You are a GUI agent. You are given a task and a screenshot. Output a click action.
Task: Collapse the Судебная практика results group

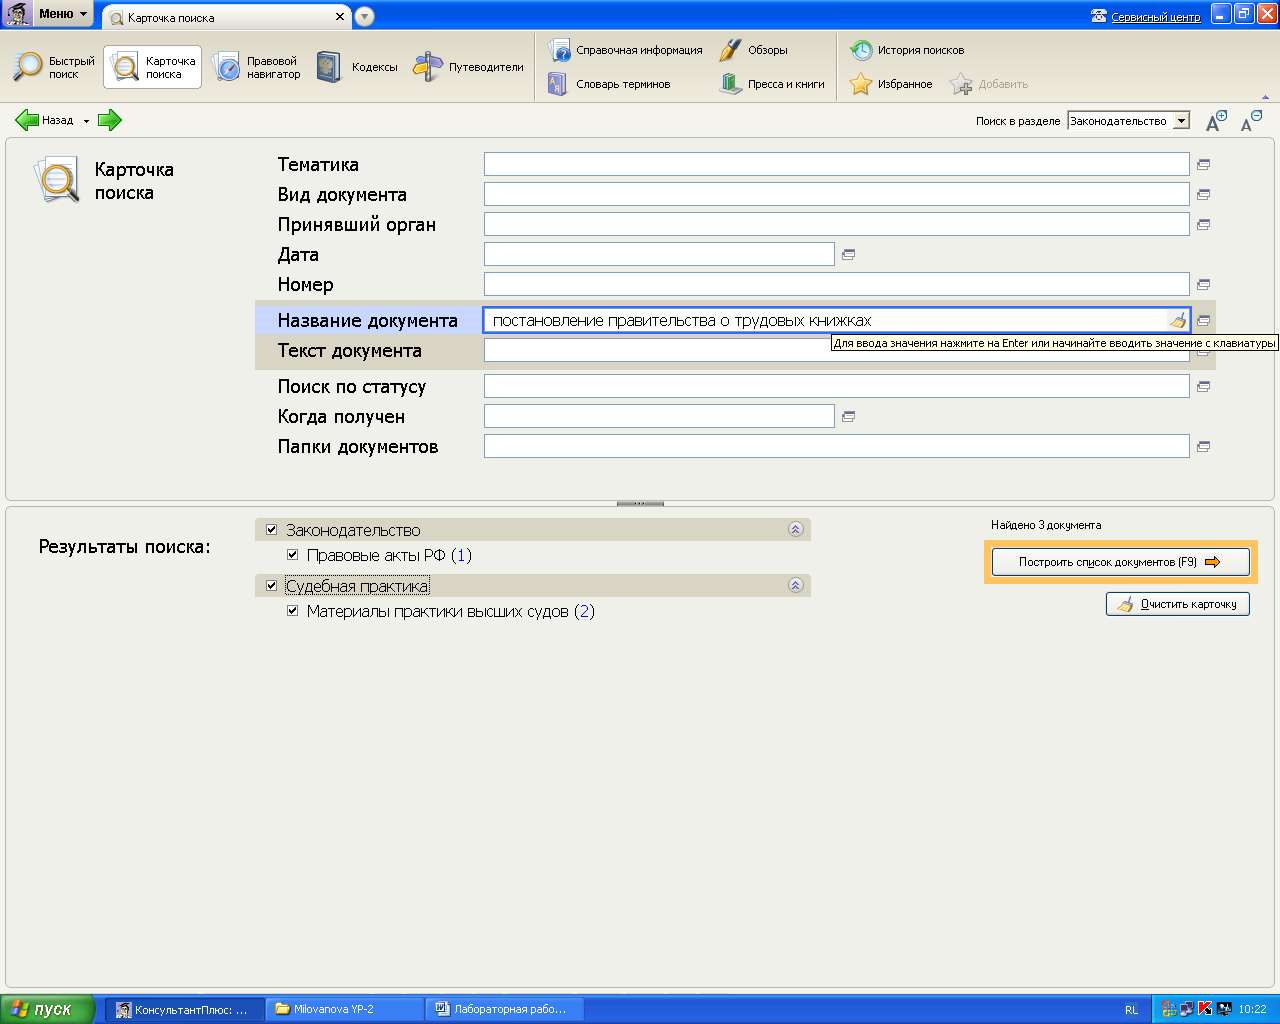pyautogui.click(x=796, y=585)
